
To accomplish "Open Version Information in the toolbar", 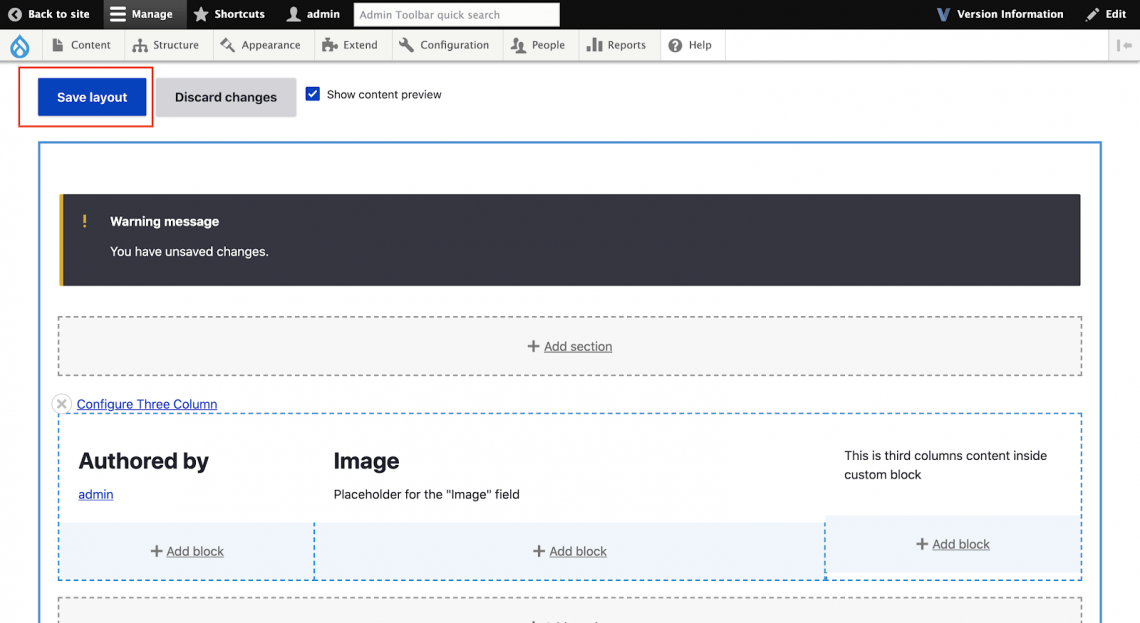I will (x=999, y=14).
